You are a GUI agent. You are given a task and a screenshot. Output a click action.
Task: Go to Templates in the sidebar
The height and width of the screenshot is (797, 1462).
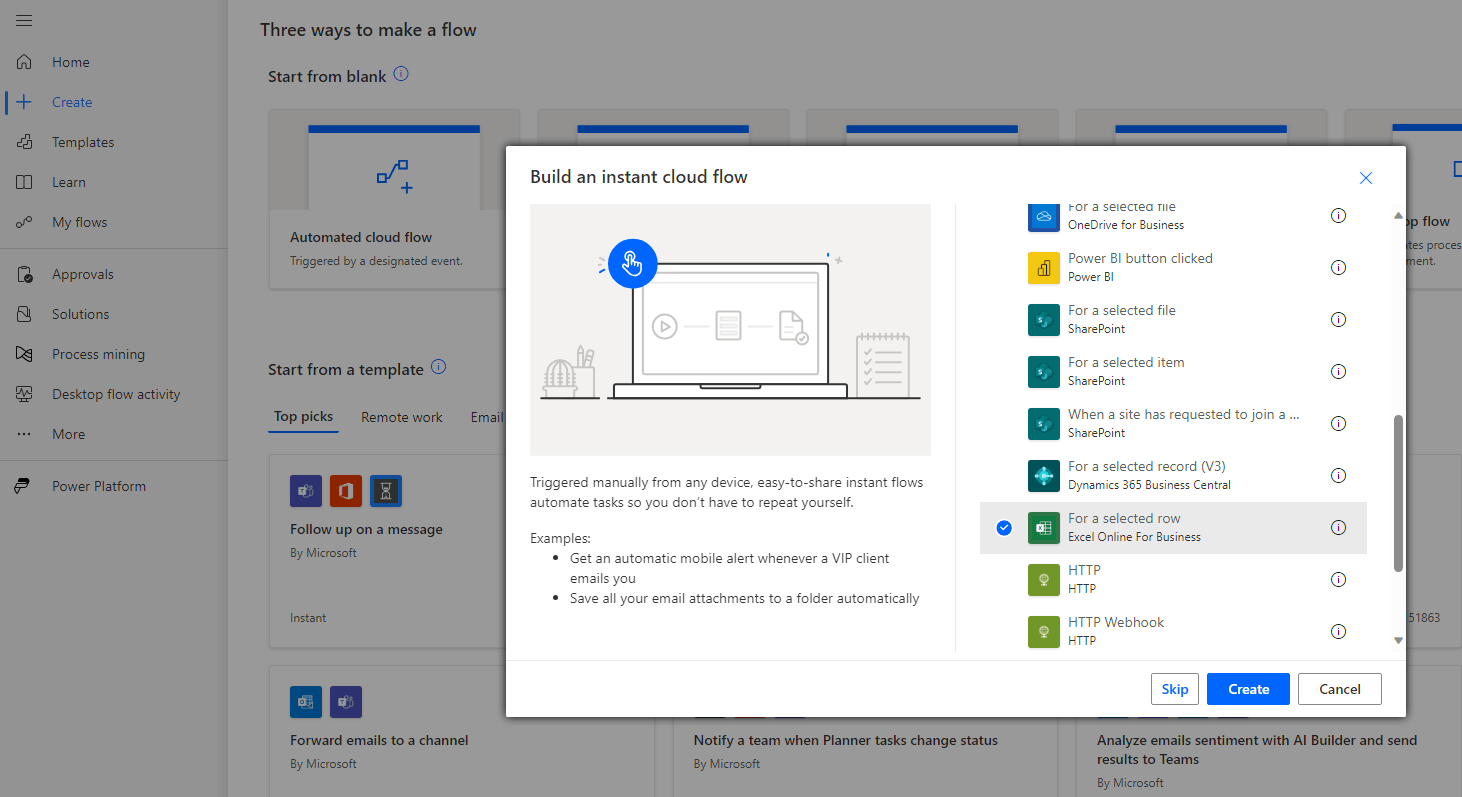coord(114,142)
